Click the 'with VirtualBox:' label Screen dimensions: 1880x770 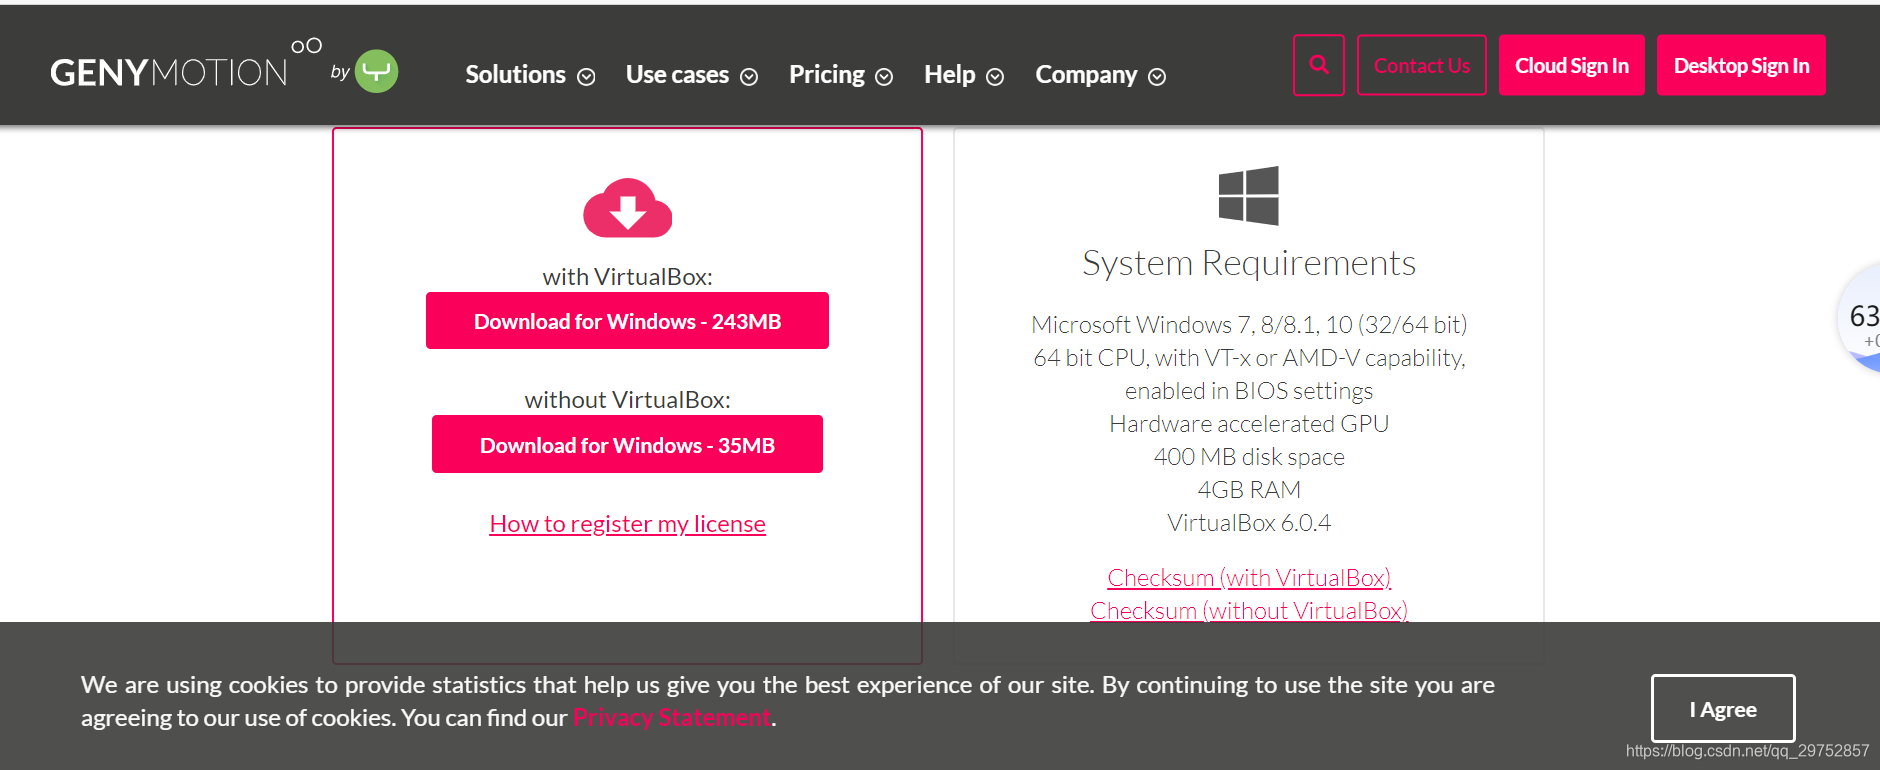[x=627, y=277]
